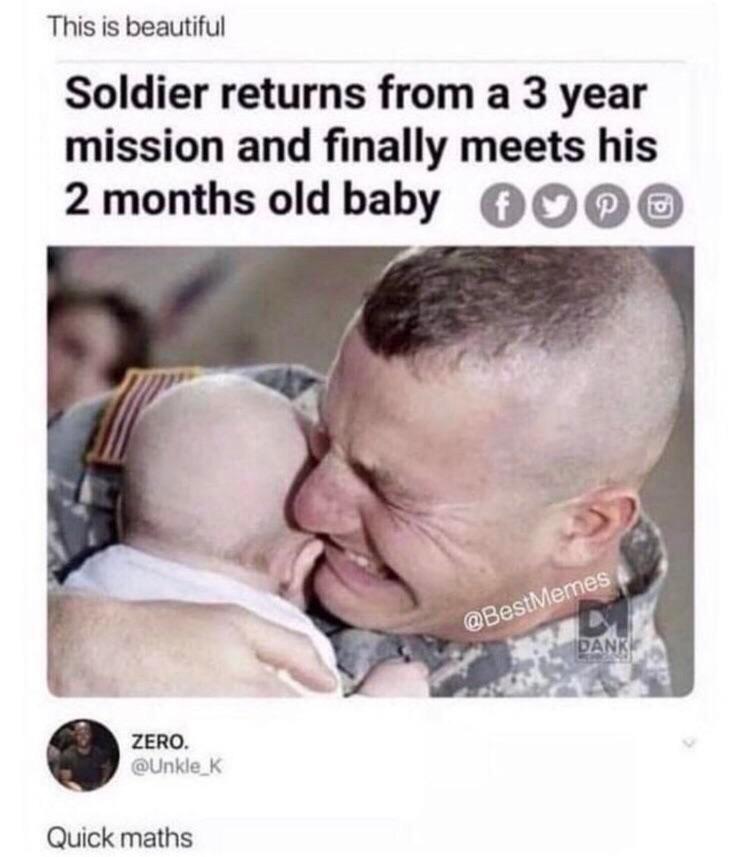The image size is (750, 857).
Task: Open the tweet options chevron
Action: coord(688,743)
